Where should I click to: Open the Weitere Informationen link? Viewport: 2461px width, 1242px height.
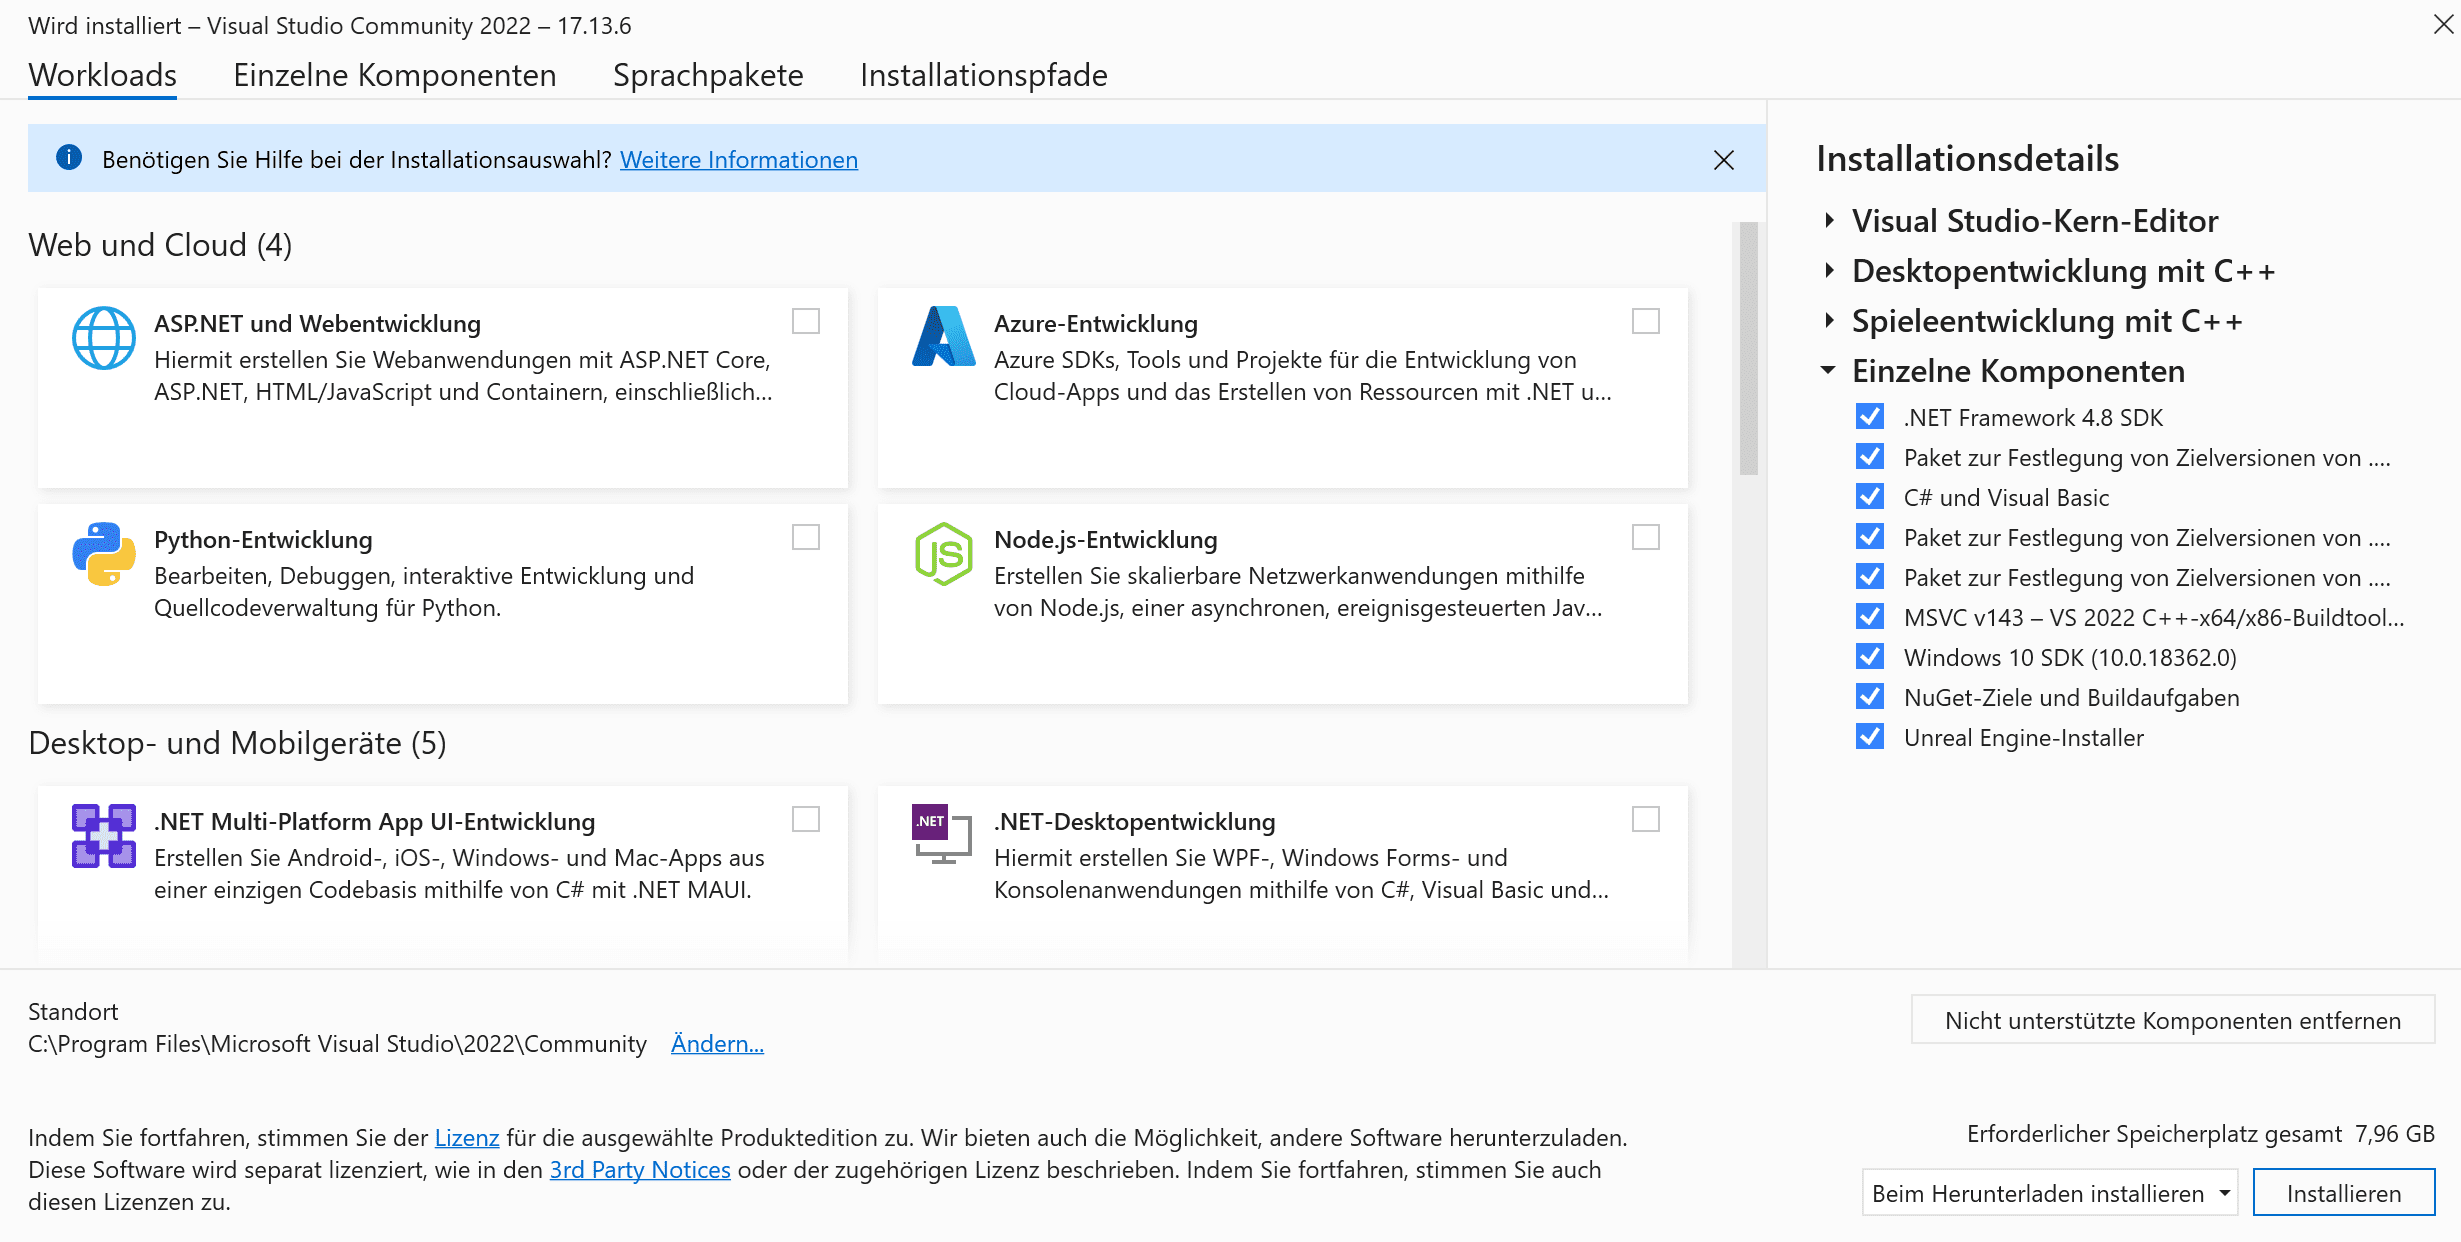[738, 160]
